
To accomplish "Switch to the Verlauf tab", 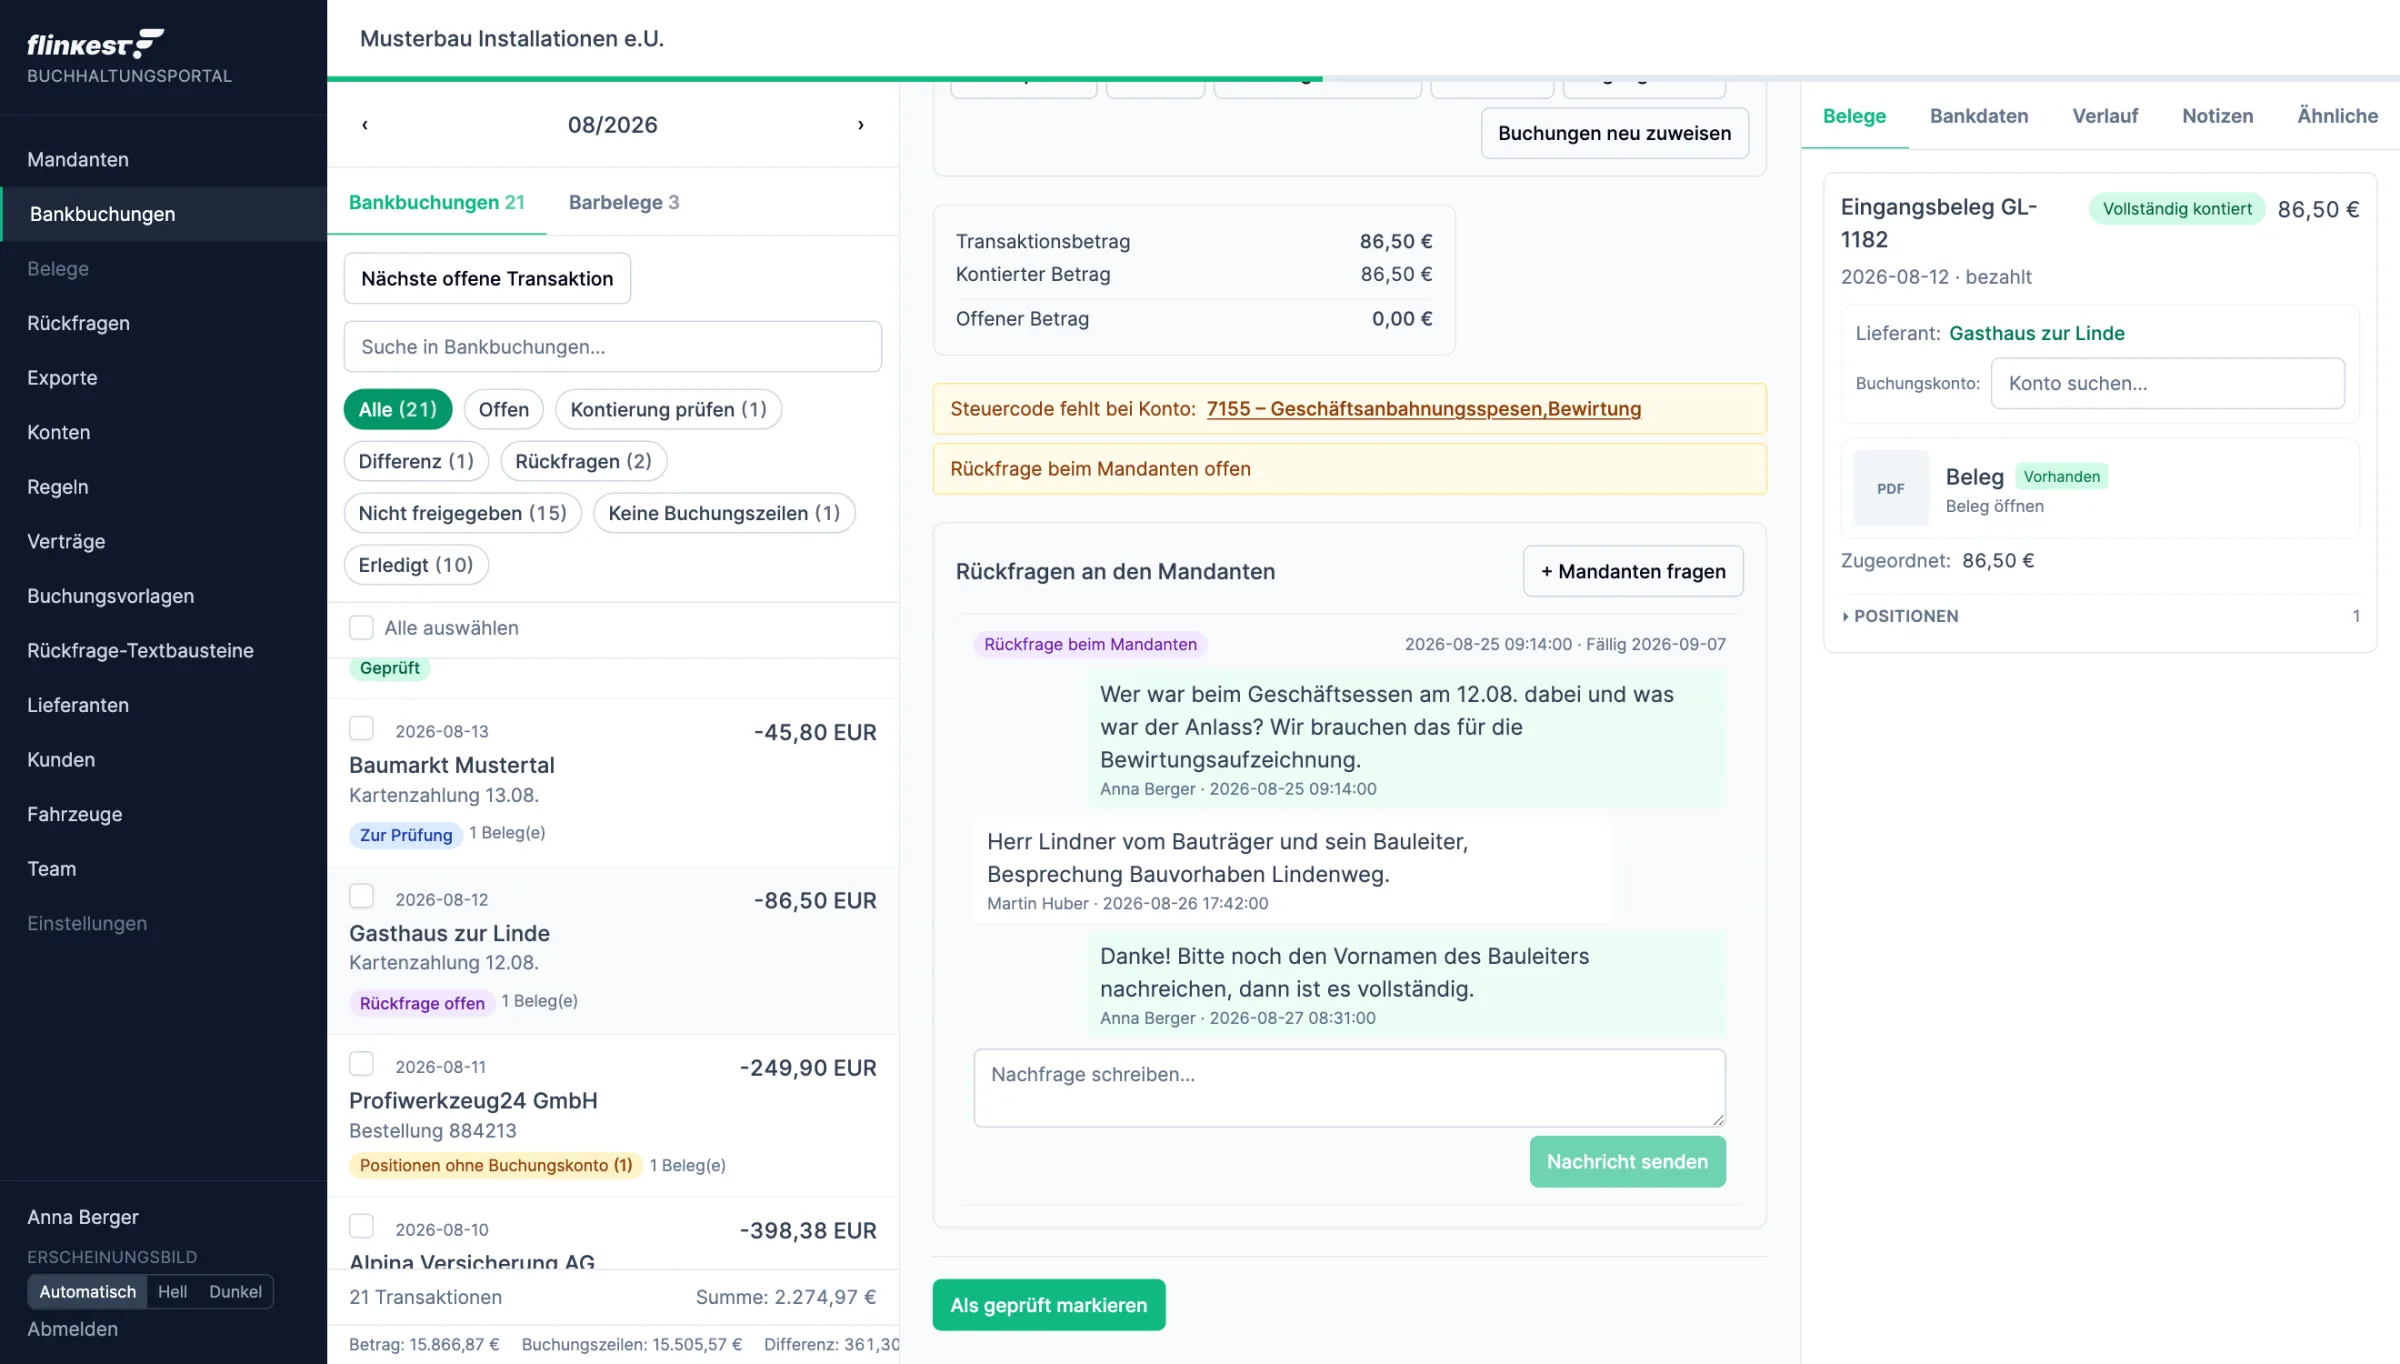I will tap(2104, 116).
